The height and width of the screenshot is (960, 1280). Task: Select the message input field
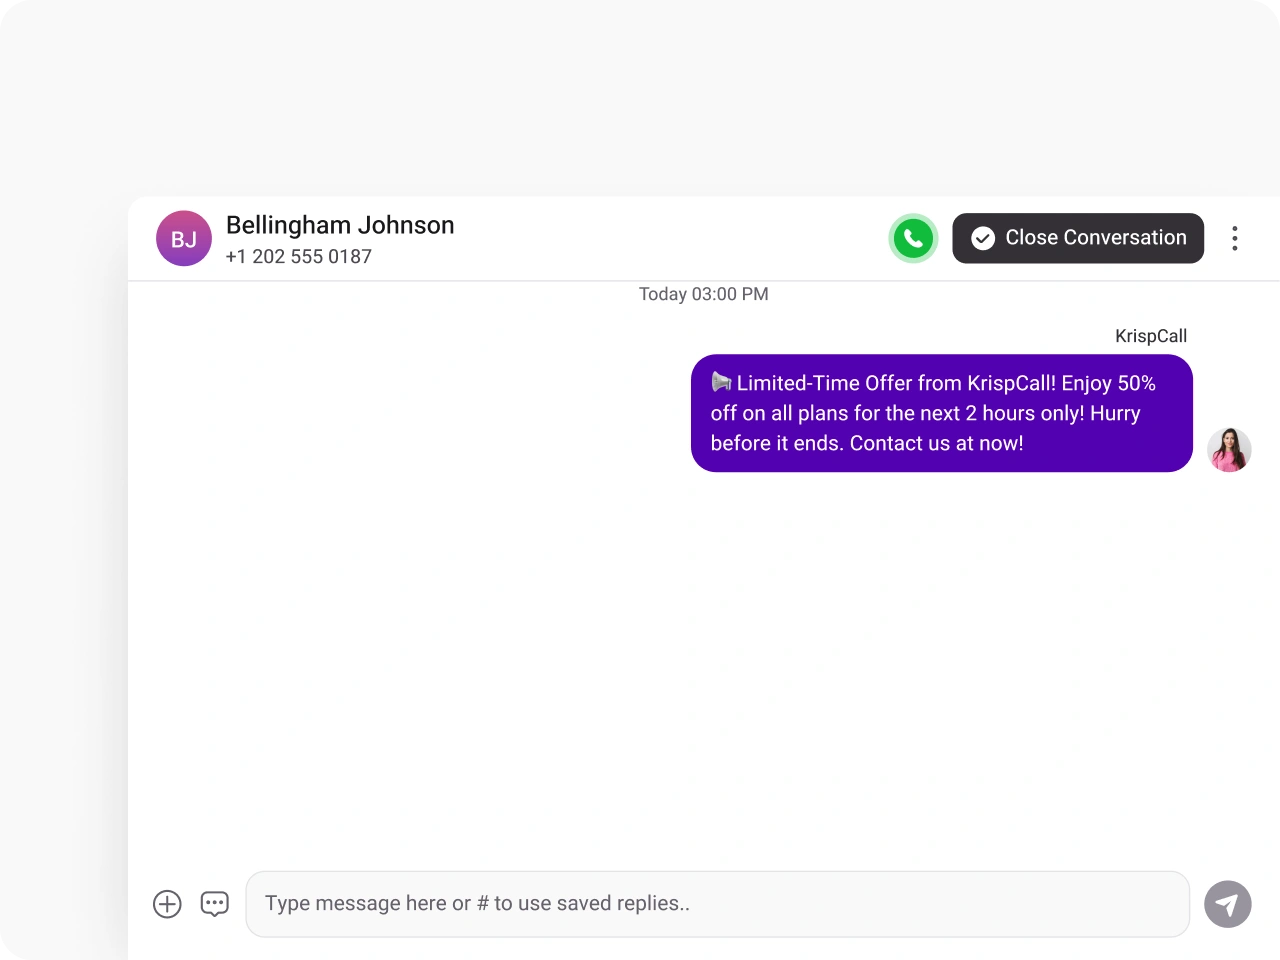[717, 903]
